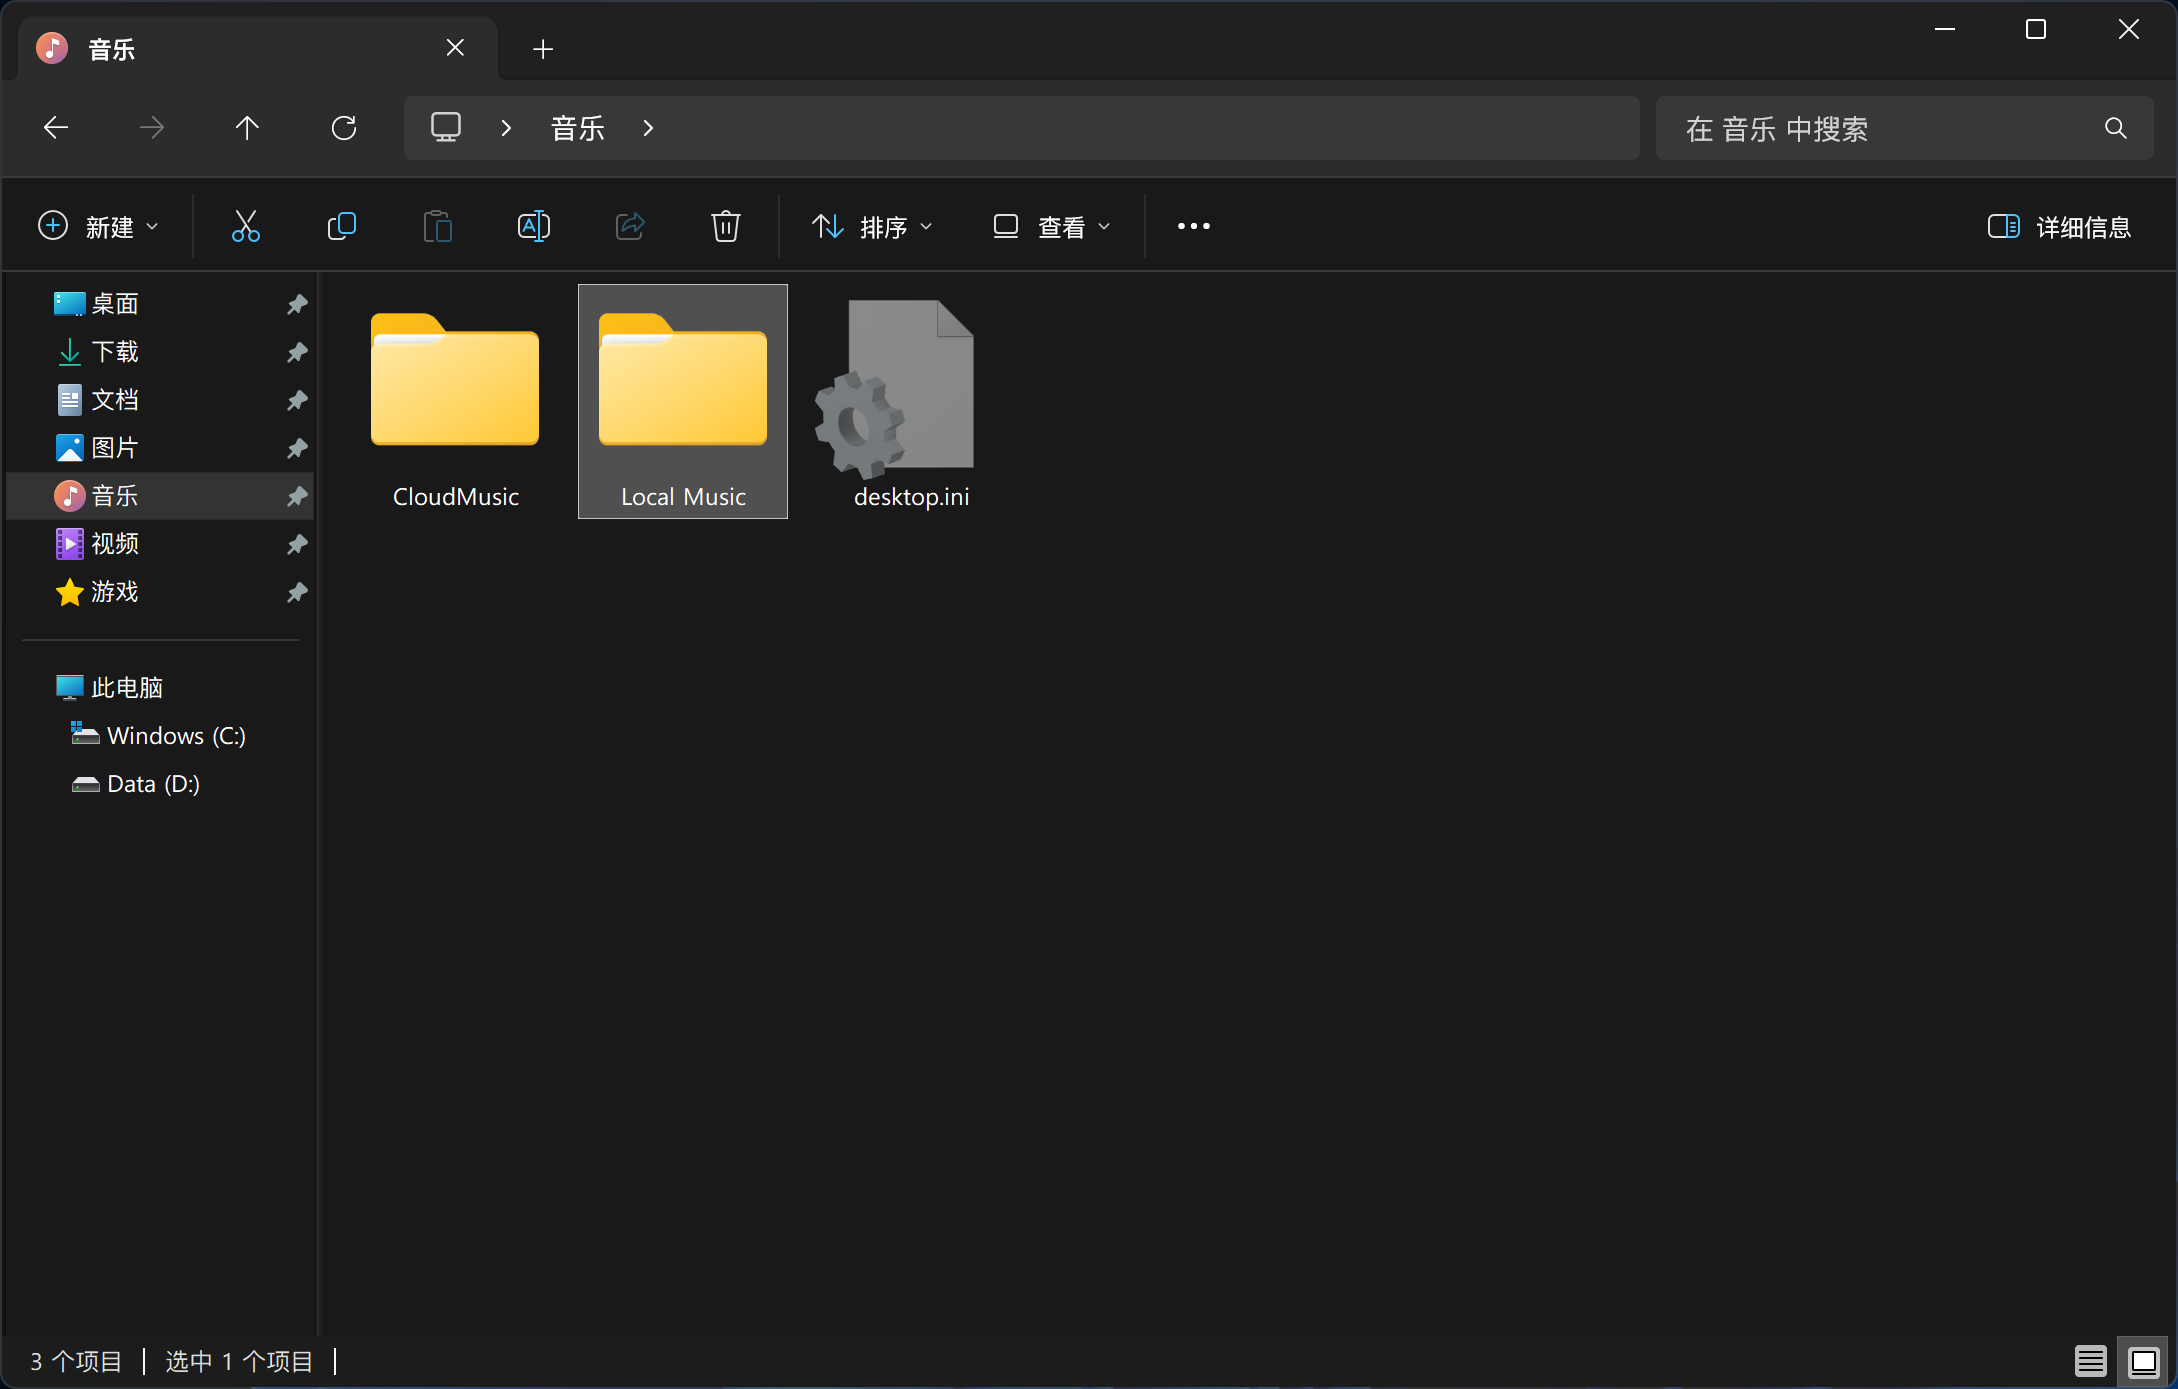The width and height of the screenshot is (2178, 1389).
Task: Open Data (D:) drive in sidebar
Action: tap(153, 784)
